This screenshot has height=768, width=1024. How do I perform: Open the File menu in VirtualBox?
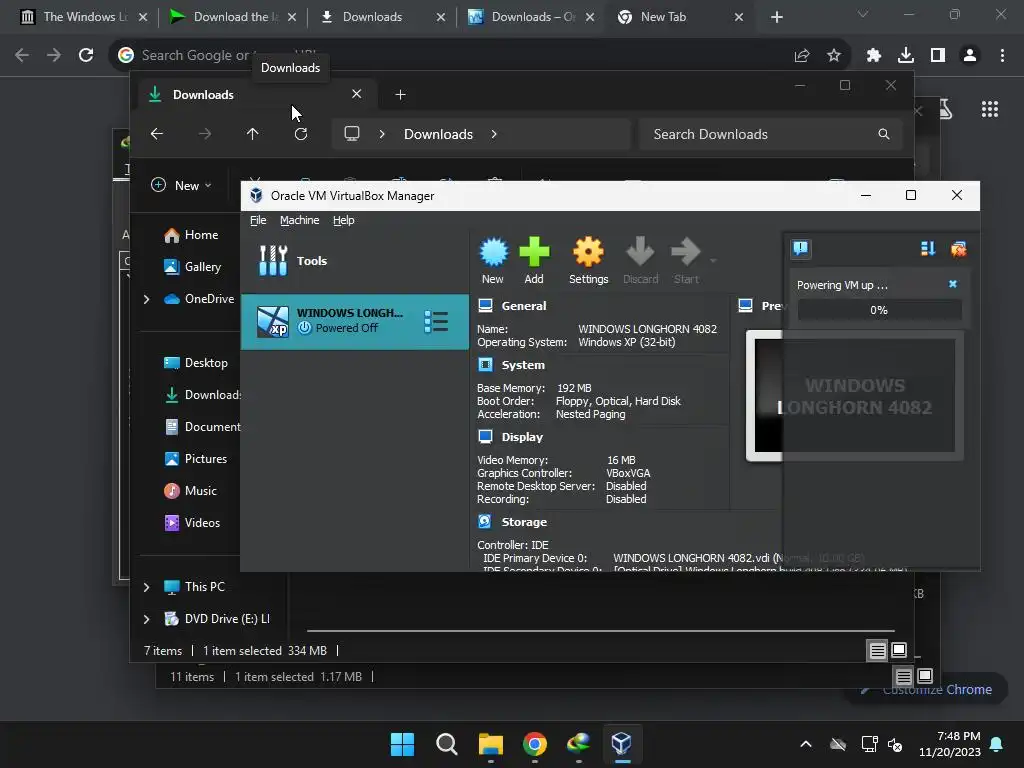[258, 220]
